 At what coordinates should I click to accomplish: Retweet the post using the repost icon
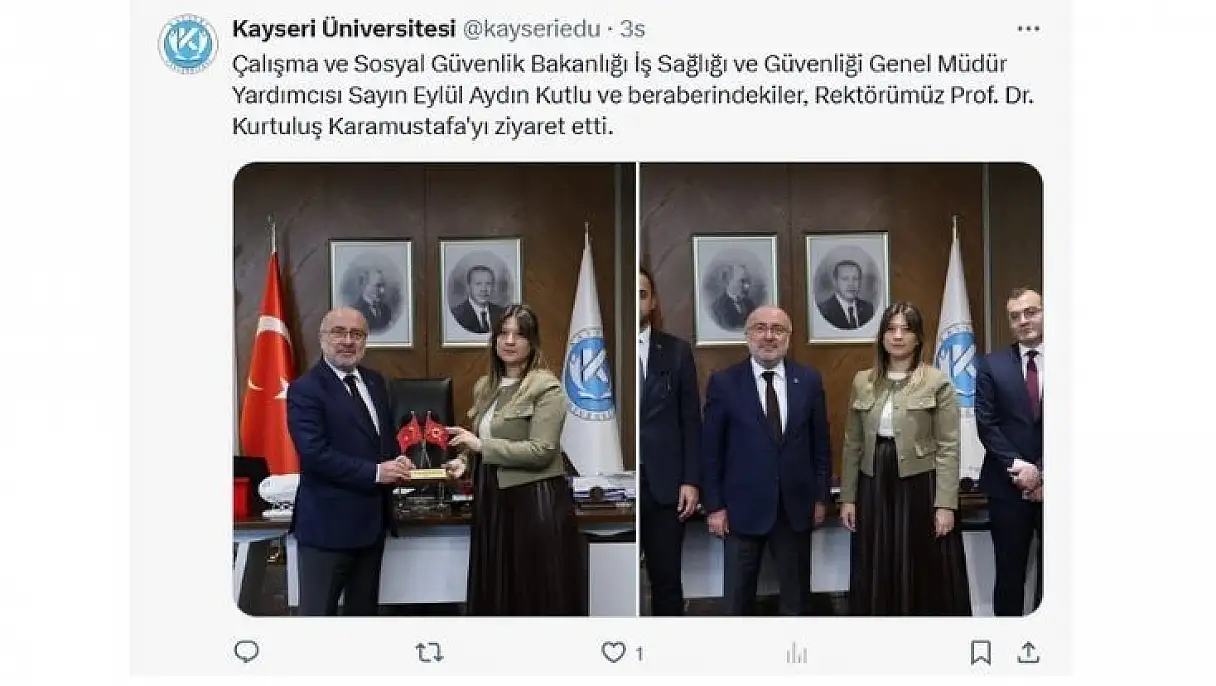pos(429,653)
